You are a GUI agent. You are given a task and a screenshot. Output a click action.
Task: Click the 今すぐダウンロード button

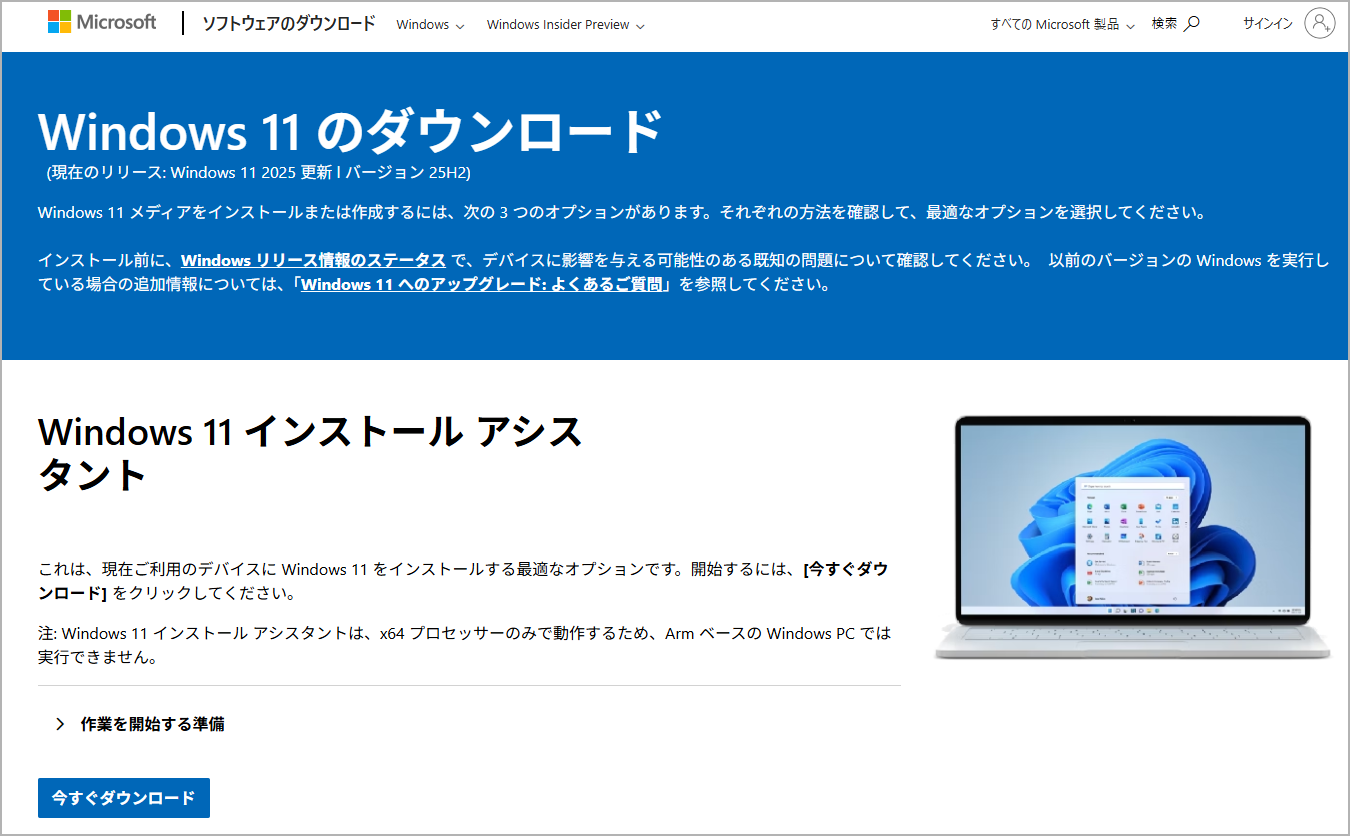coord(123,798)
